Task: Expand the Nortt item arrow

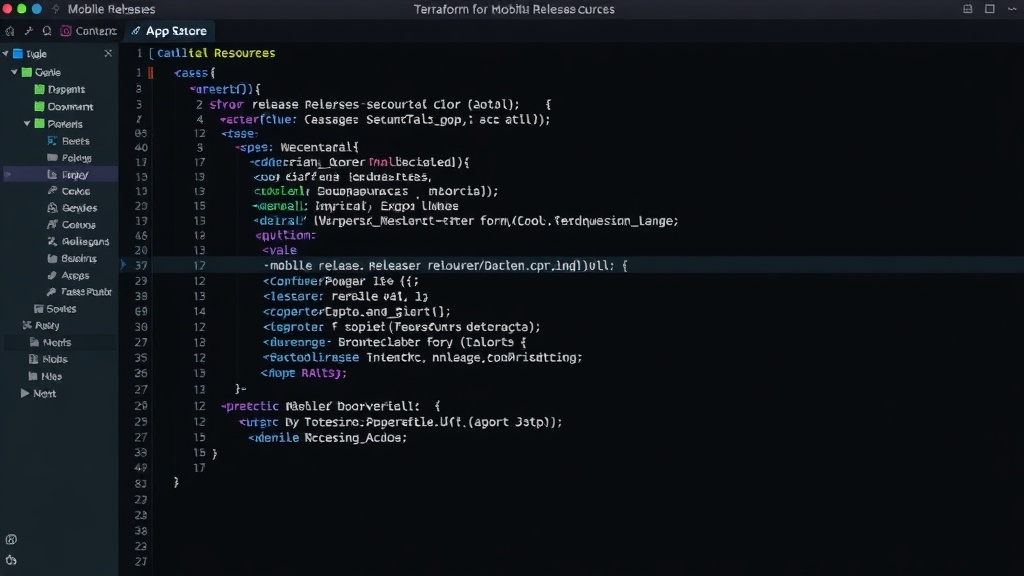Action: [x=25, y=393]
